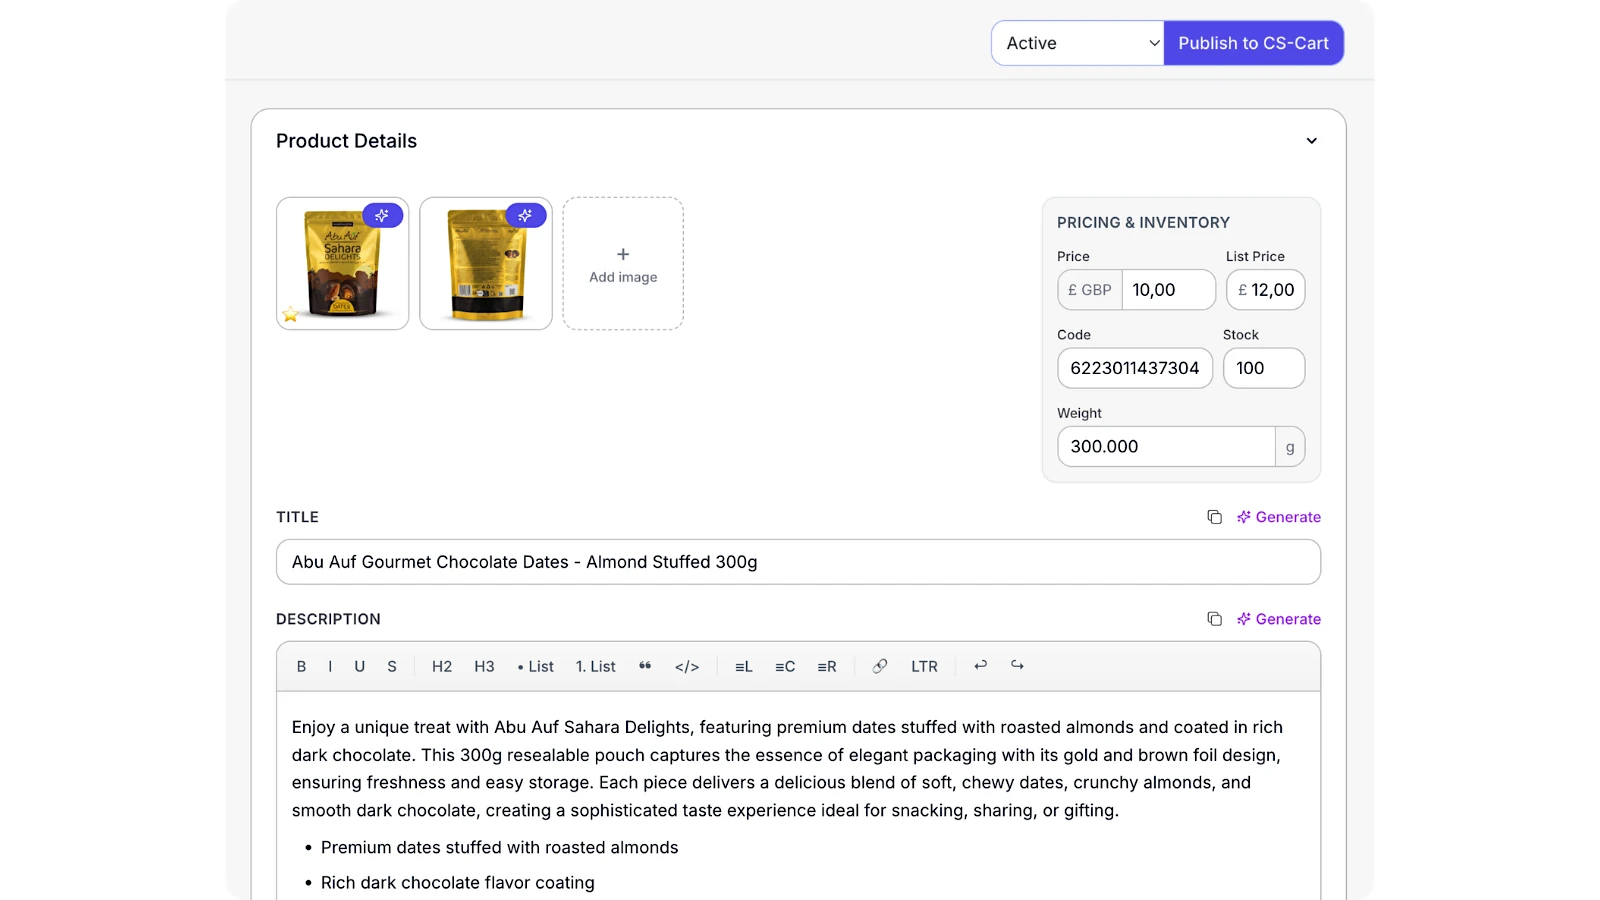Apply H2 heading style
Viewport: 1600px width, 900px height.
click(x=442, y=666)
